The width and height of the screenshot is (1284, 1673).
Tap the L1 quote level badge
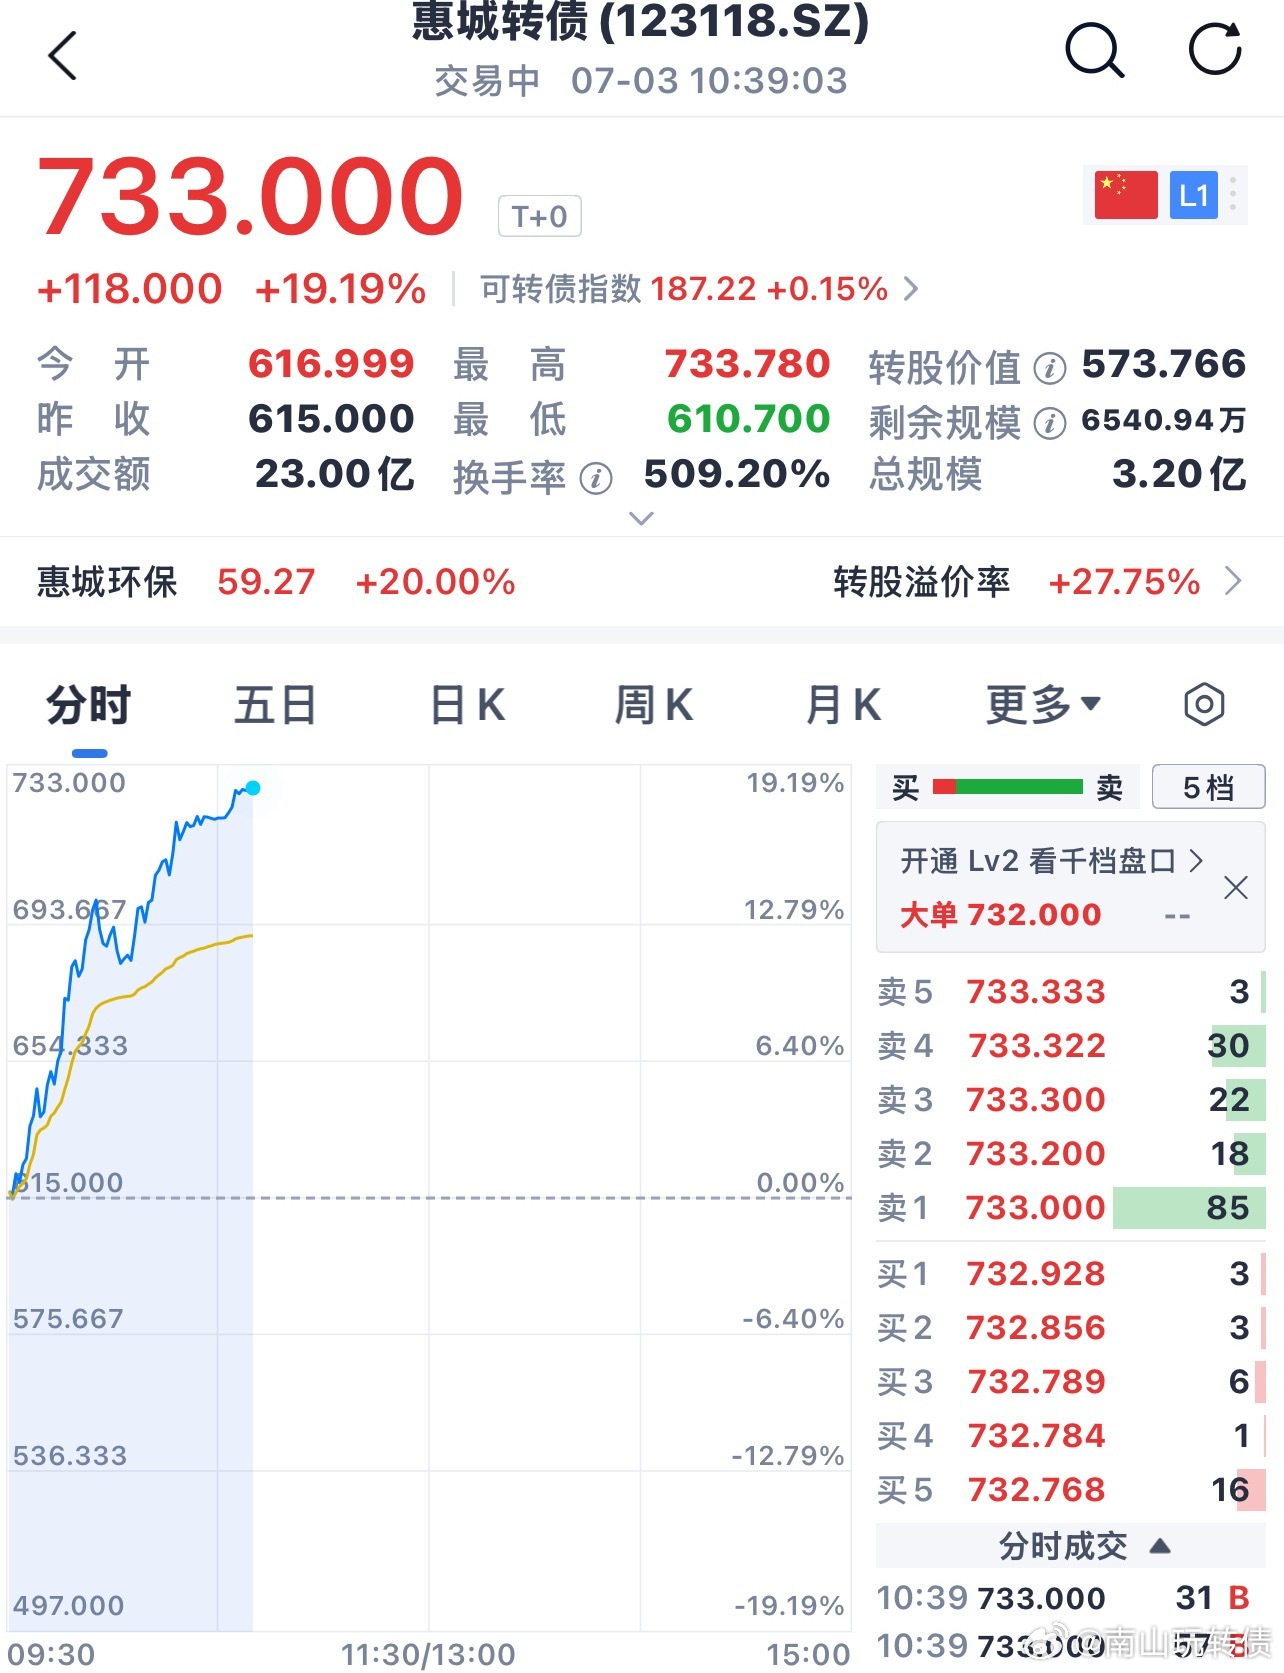pyautogui.click(x=1193, y=195)
